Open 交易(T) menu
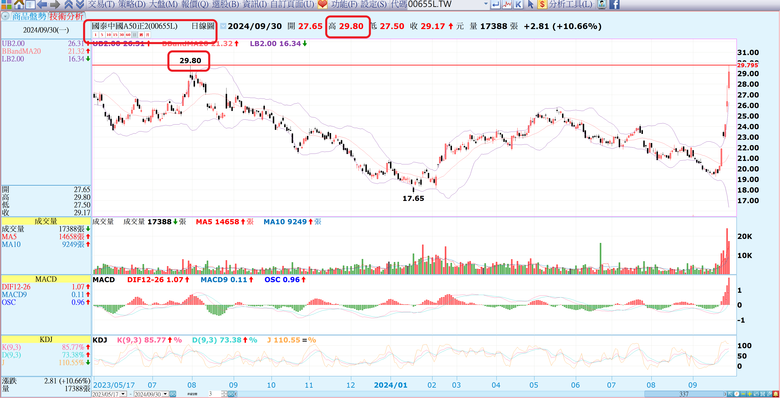The height and width of the screenshot is (398, 780). (101, 4)
